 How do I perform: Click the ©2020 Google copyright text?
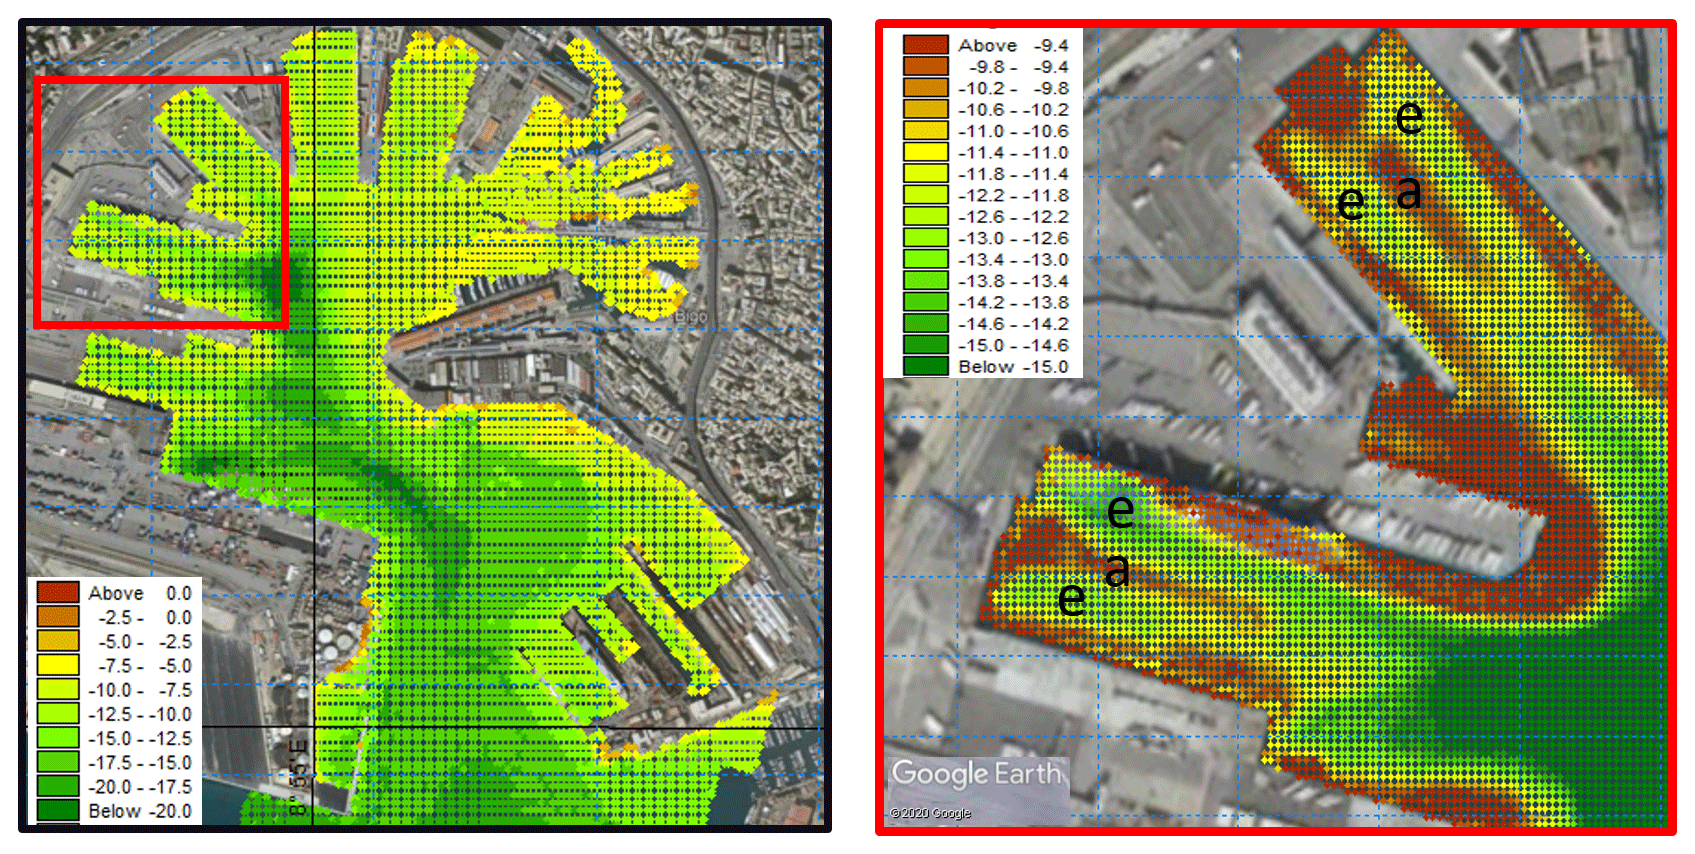(x=930, y=813)
